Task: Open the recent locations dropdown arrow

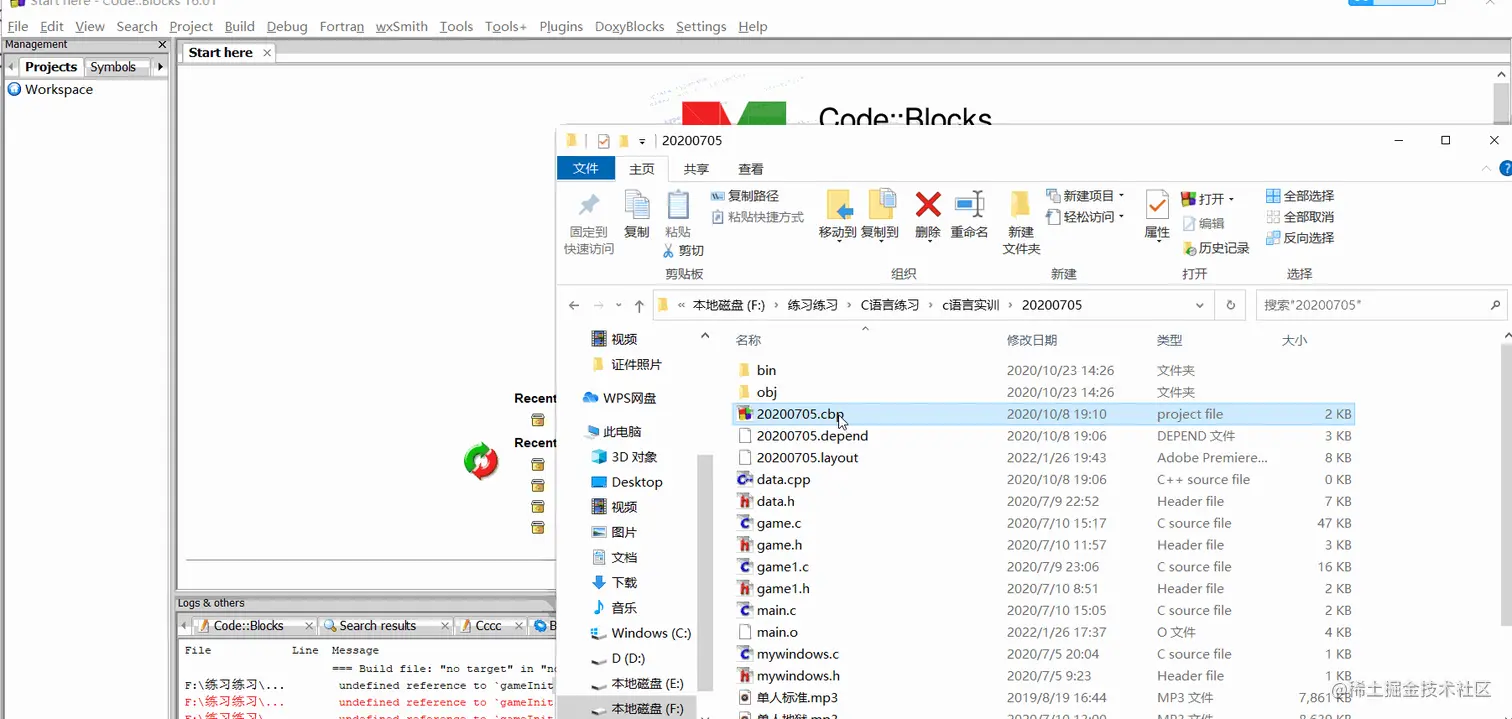Action: [620, 306]
